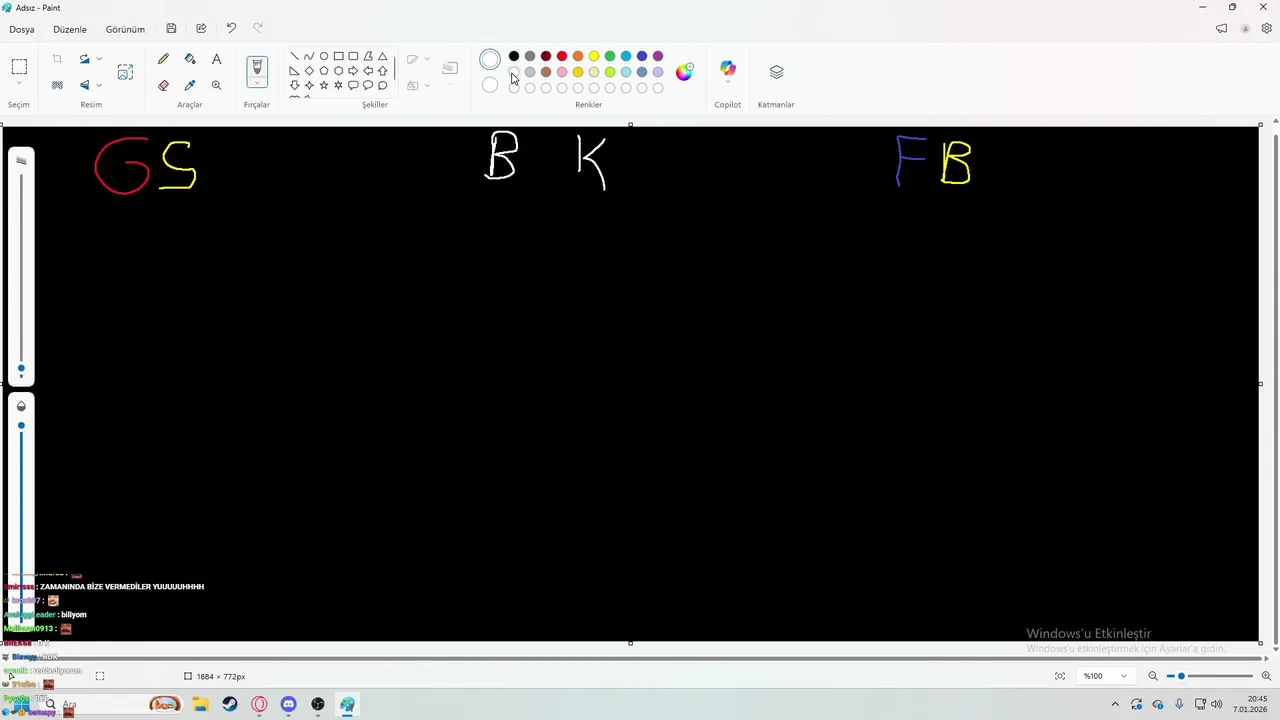Select the pentagon shape
The image size is (1280, 720).
click(x=324, y=71)
